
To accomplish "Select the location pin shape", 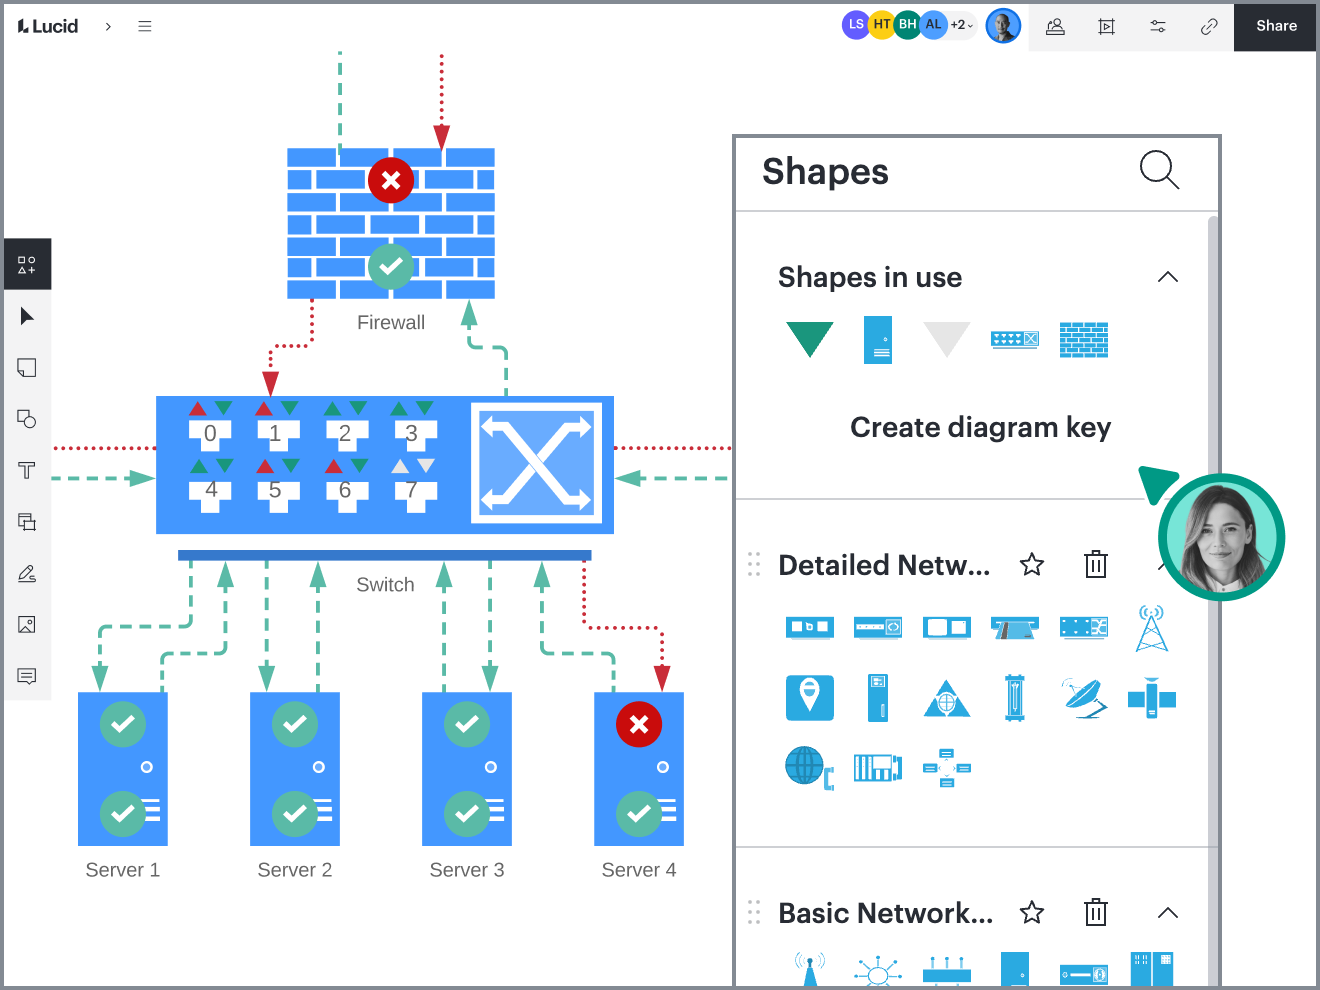I will pos(810,698).
